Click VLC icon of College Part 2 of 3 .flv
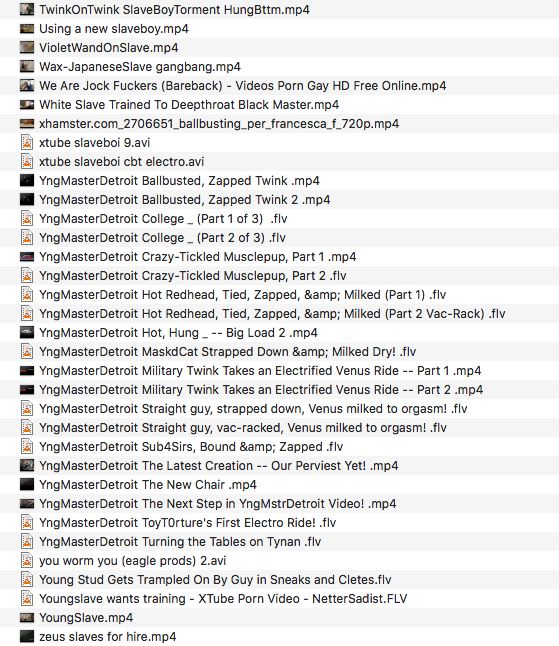The width and height of the screenshot is (559, 646). [x=27, y=237]
